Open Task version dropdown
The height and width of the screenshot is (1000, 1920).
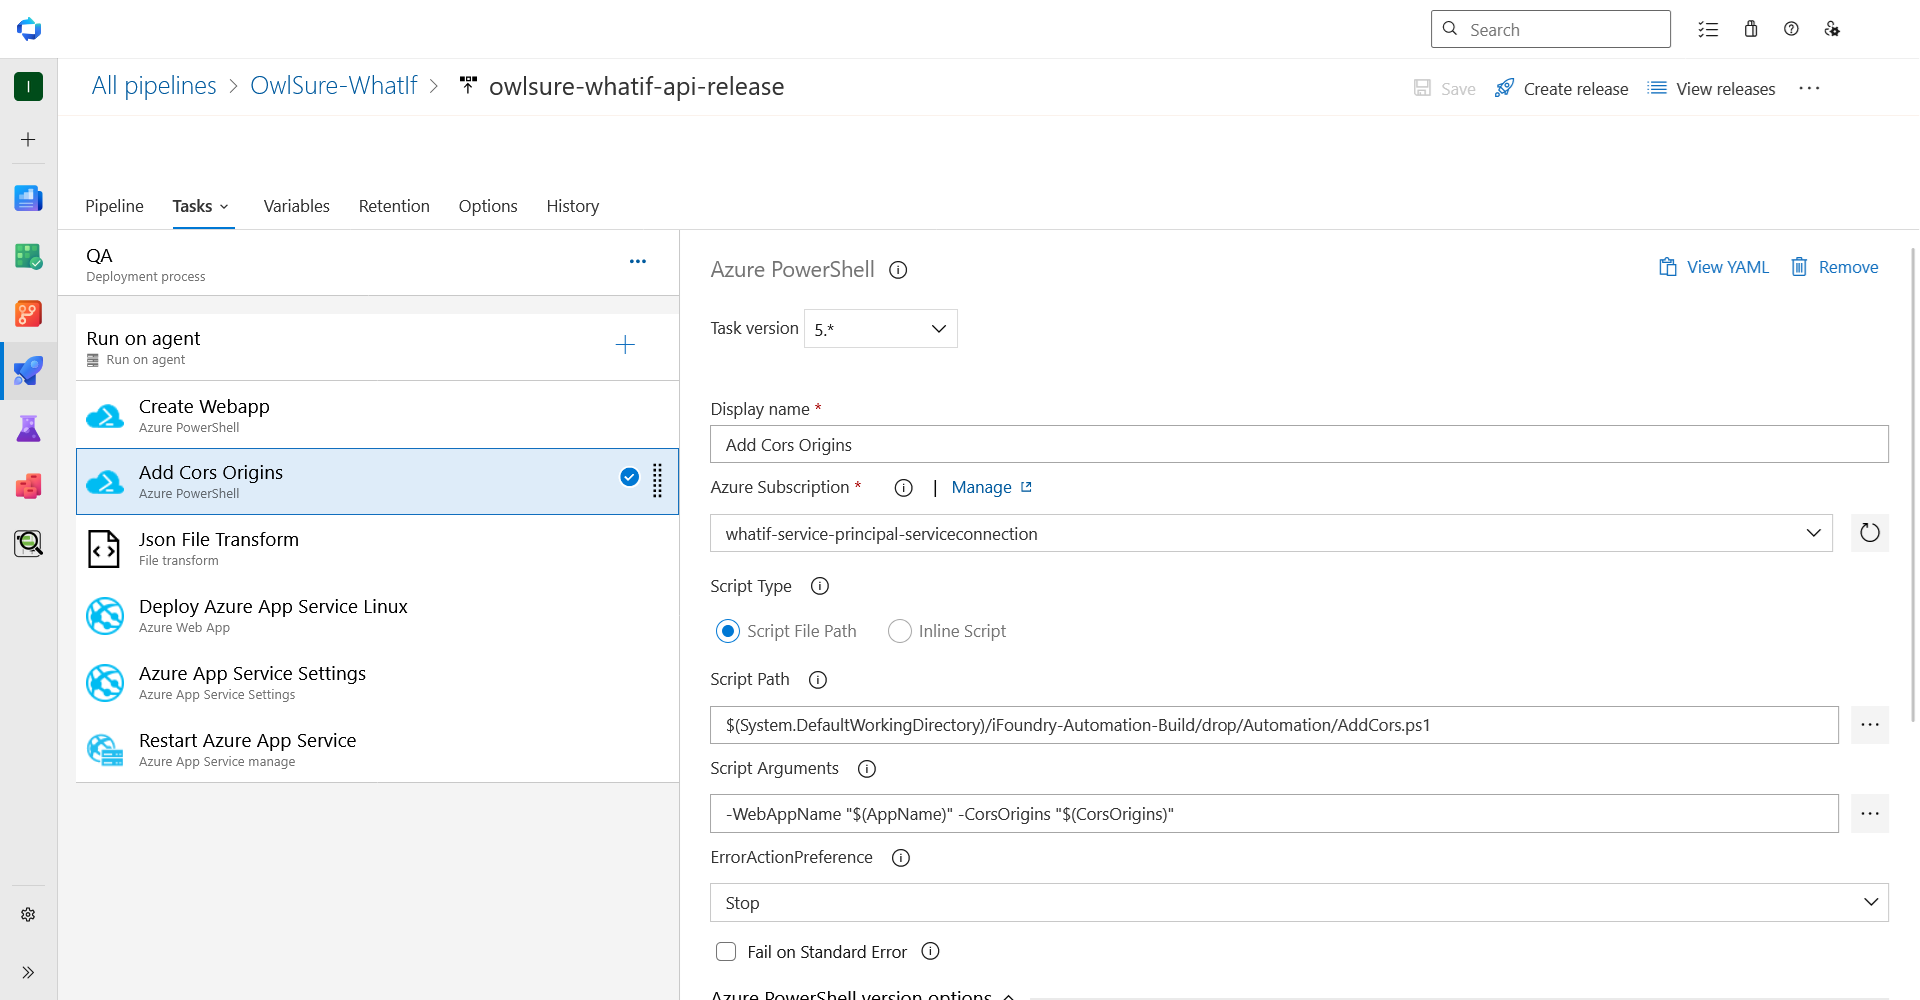[x=880, y=329]
